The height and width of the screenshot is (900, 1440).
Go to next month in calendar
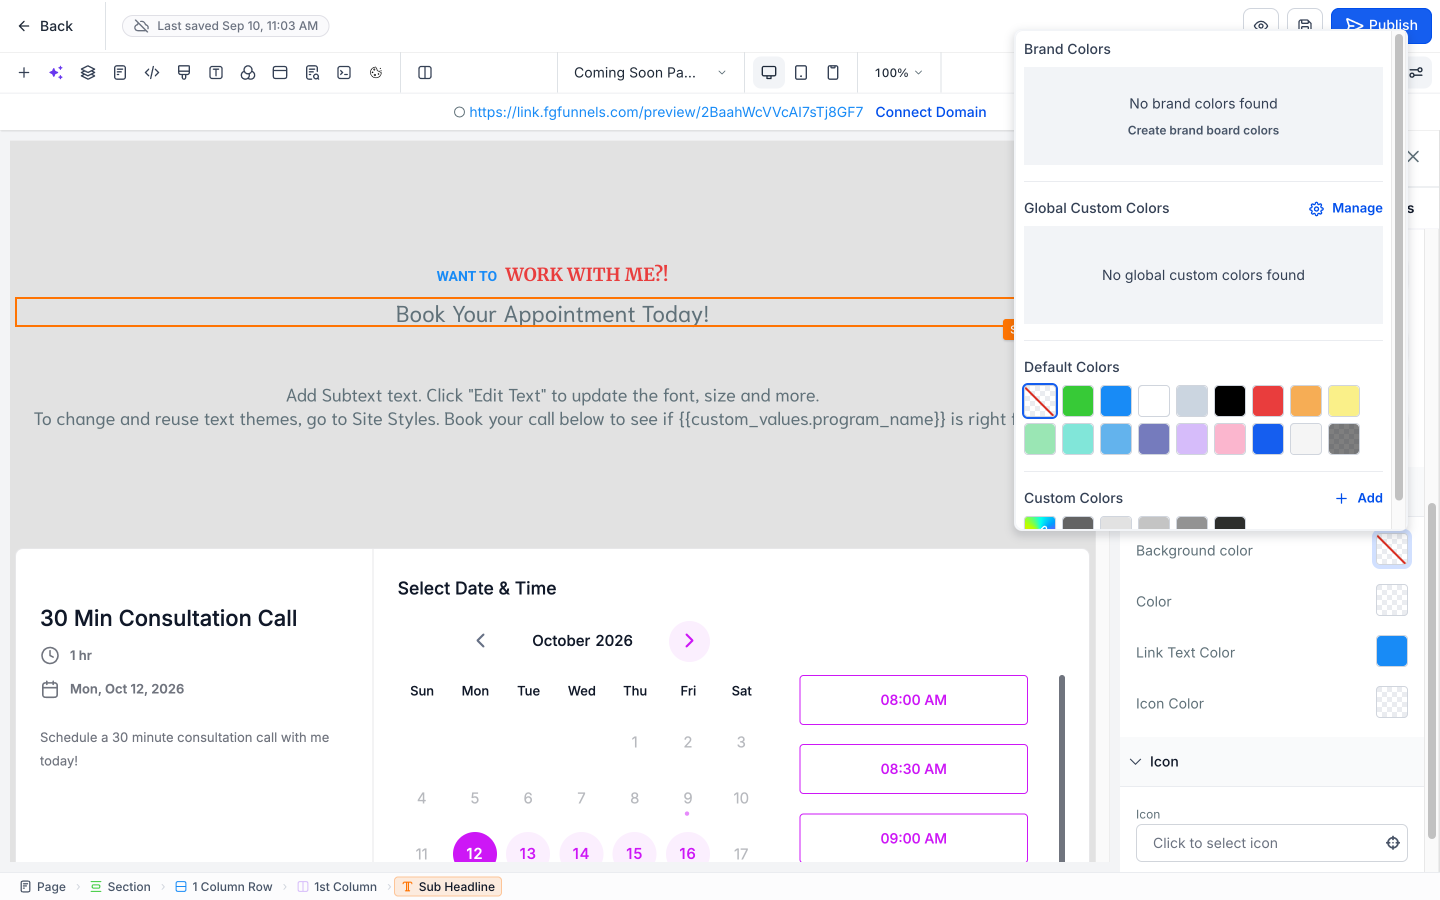tap(689, 641)
